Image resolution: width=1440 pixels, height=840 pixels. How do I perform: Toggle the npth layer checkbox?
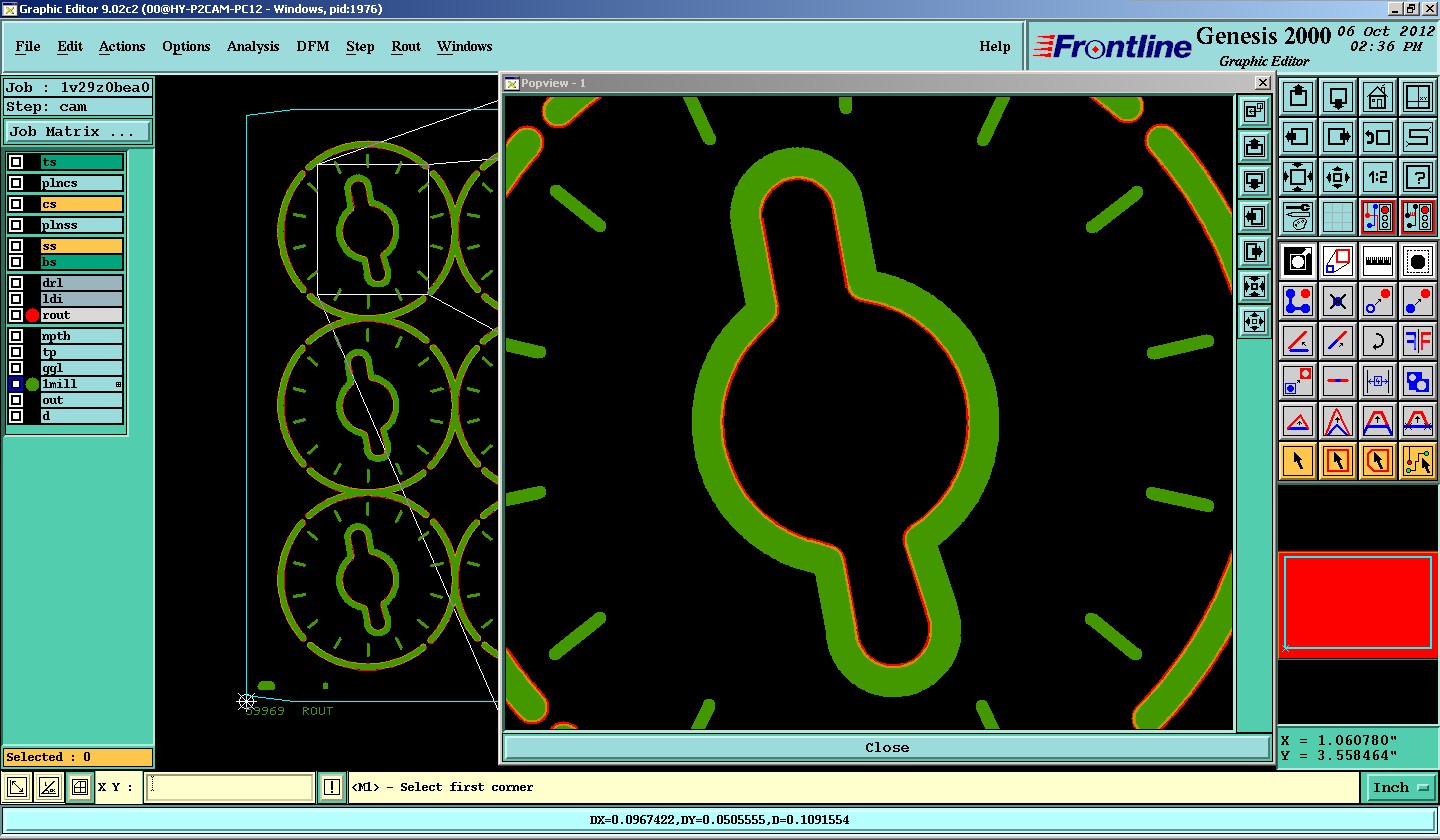point(16,336)
